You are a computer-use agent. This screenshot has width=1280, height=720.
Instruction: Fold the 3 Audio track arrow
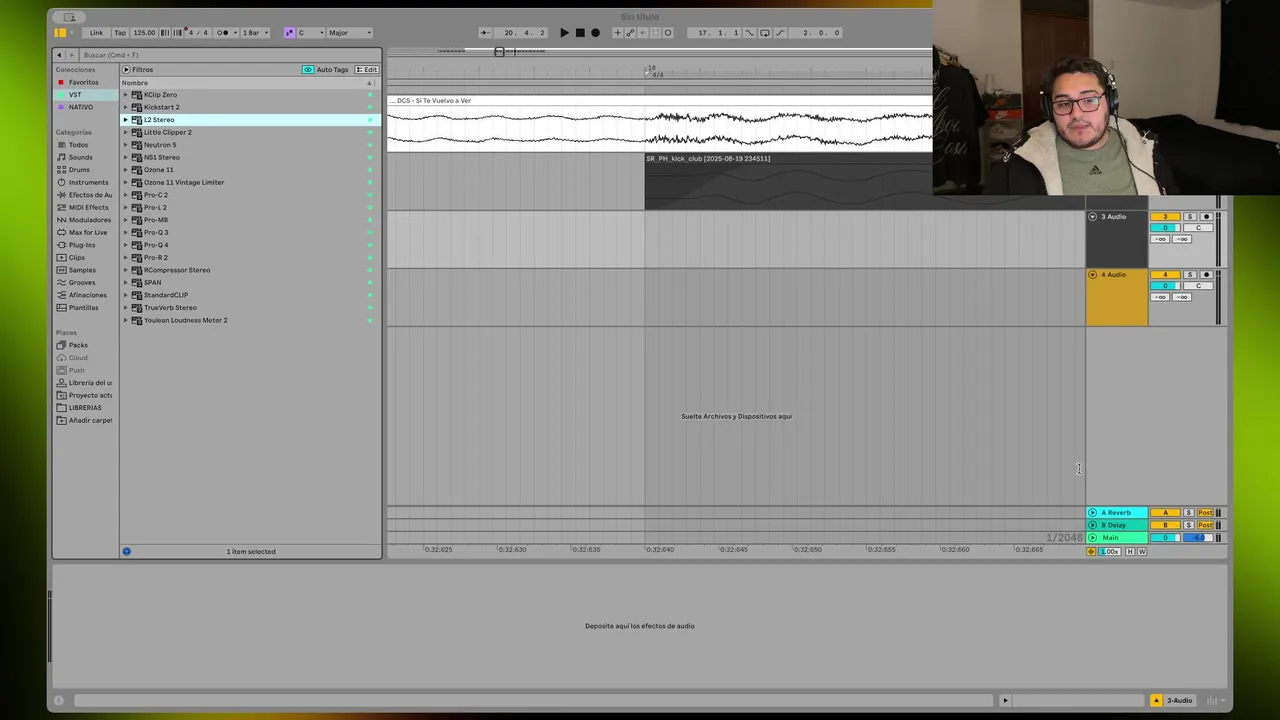click(x=1092, y=216)
